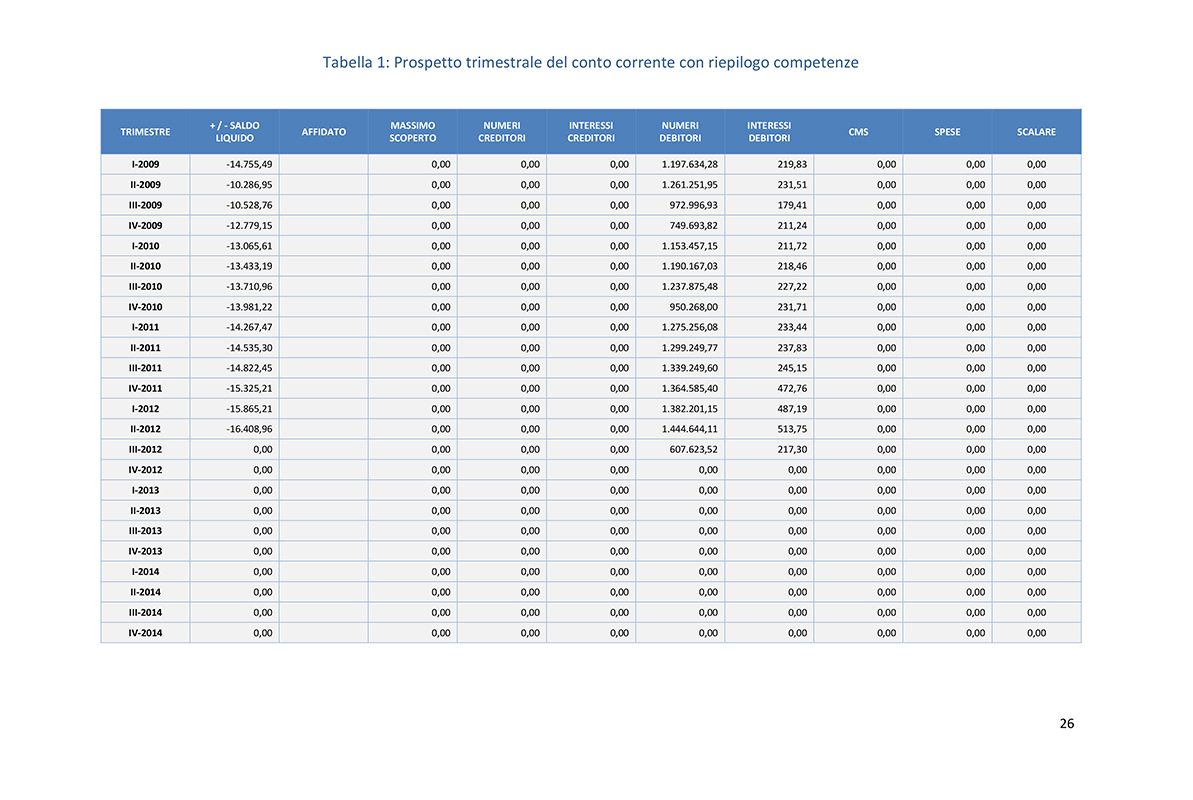Select the row label II-2012
1193x800 pixels.
click(145, 429)
